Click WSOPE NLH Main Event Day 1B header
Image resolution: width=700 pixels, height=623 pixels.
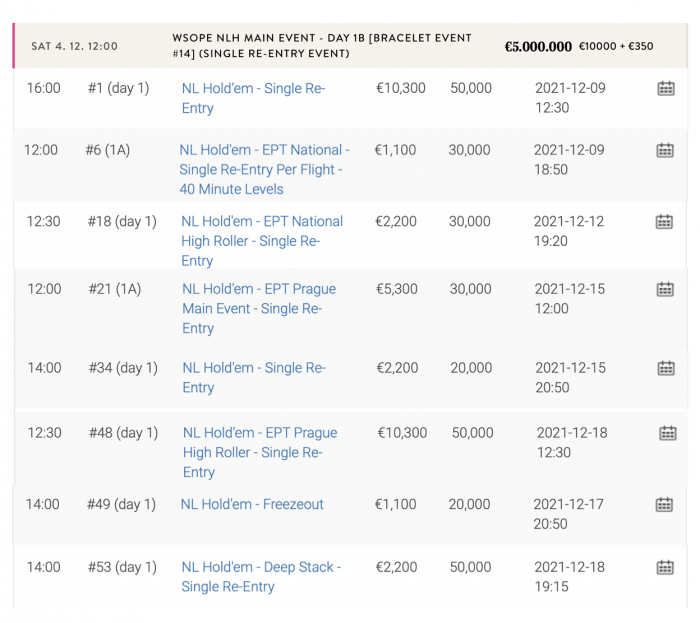click(321, 46)
